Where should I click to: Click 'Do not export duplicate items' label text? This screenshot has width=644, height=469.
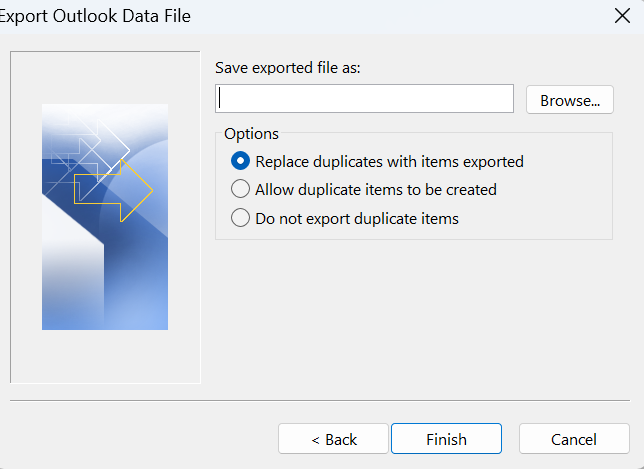(357, 218)
